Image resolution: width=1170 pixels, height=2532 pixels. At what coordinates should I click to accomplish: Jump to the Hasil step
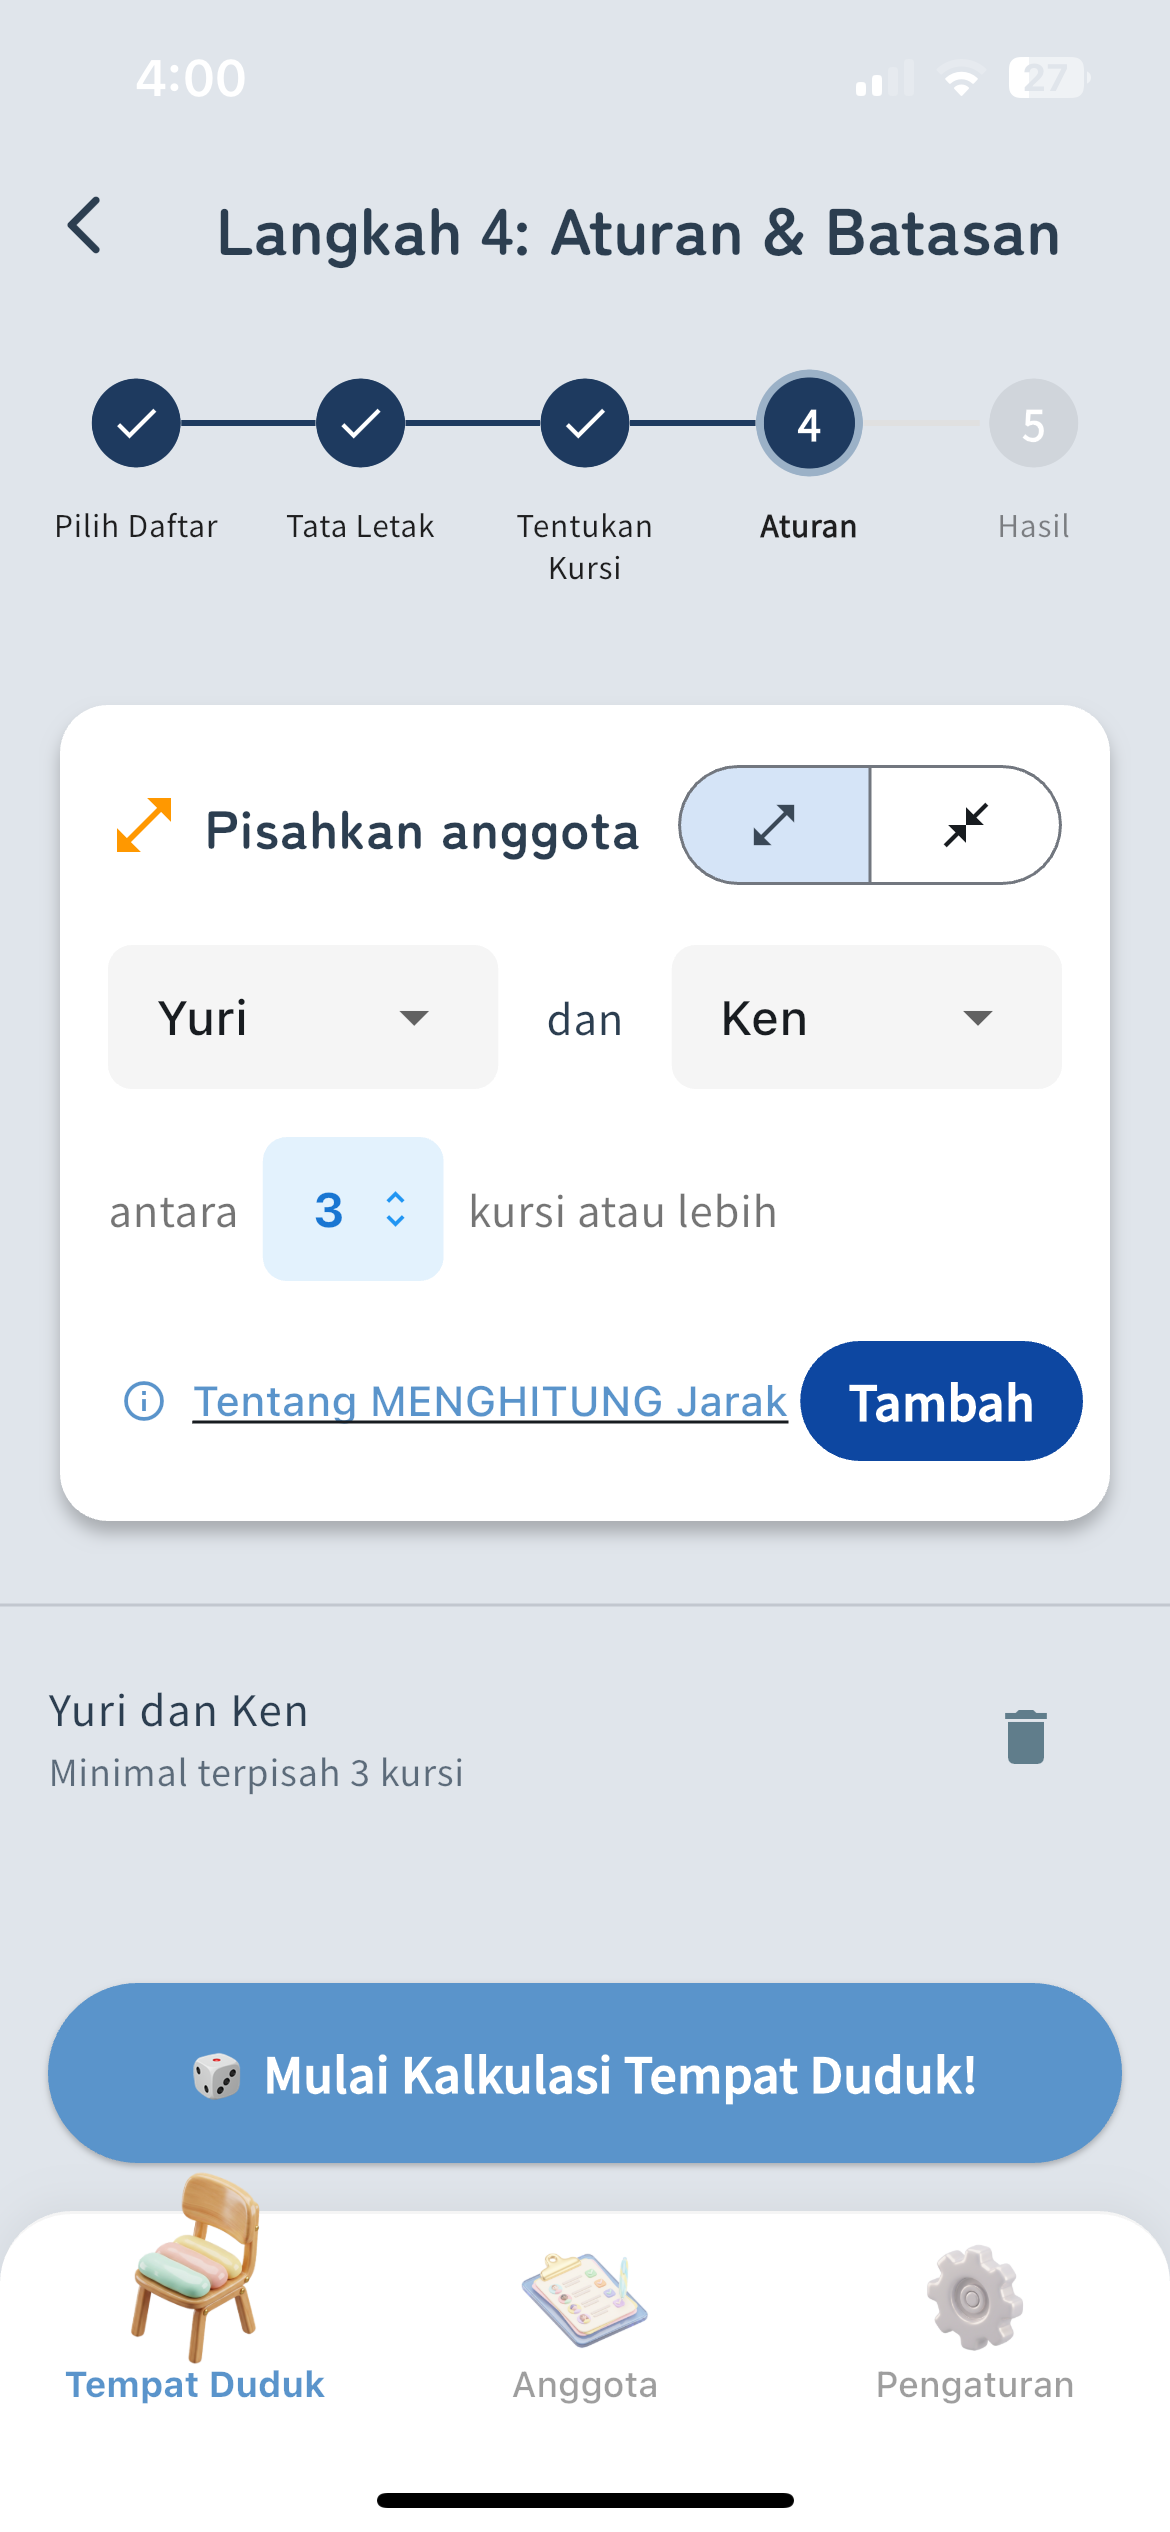[x=1033, y=424]
